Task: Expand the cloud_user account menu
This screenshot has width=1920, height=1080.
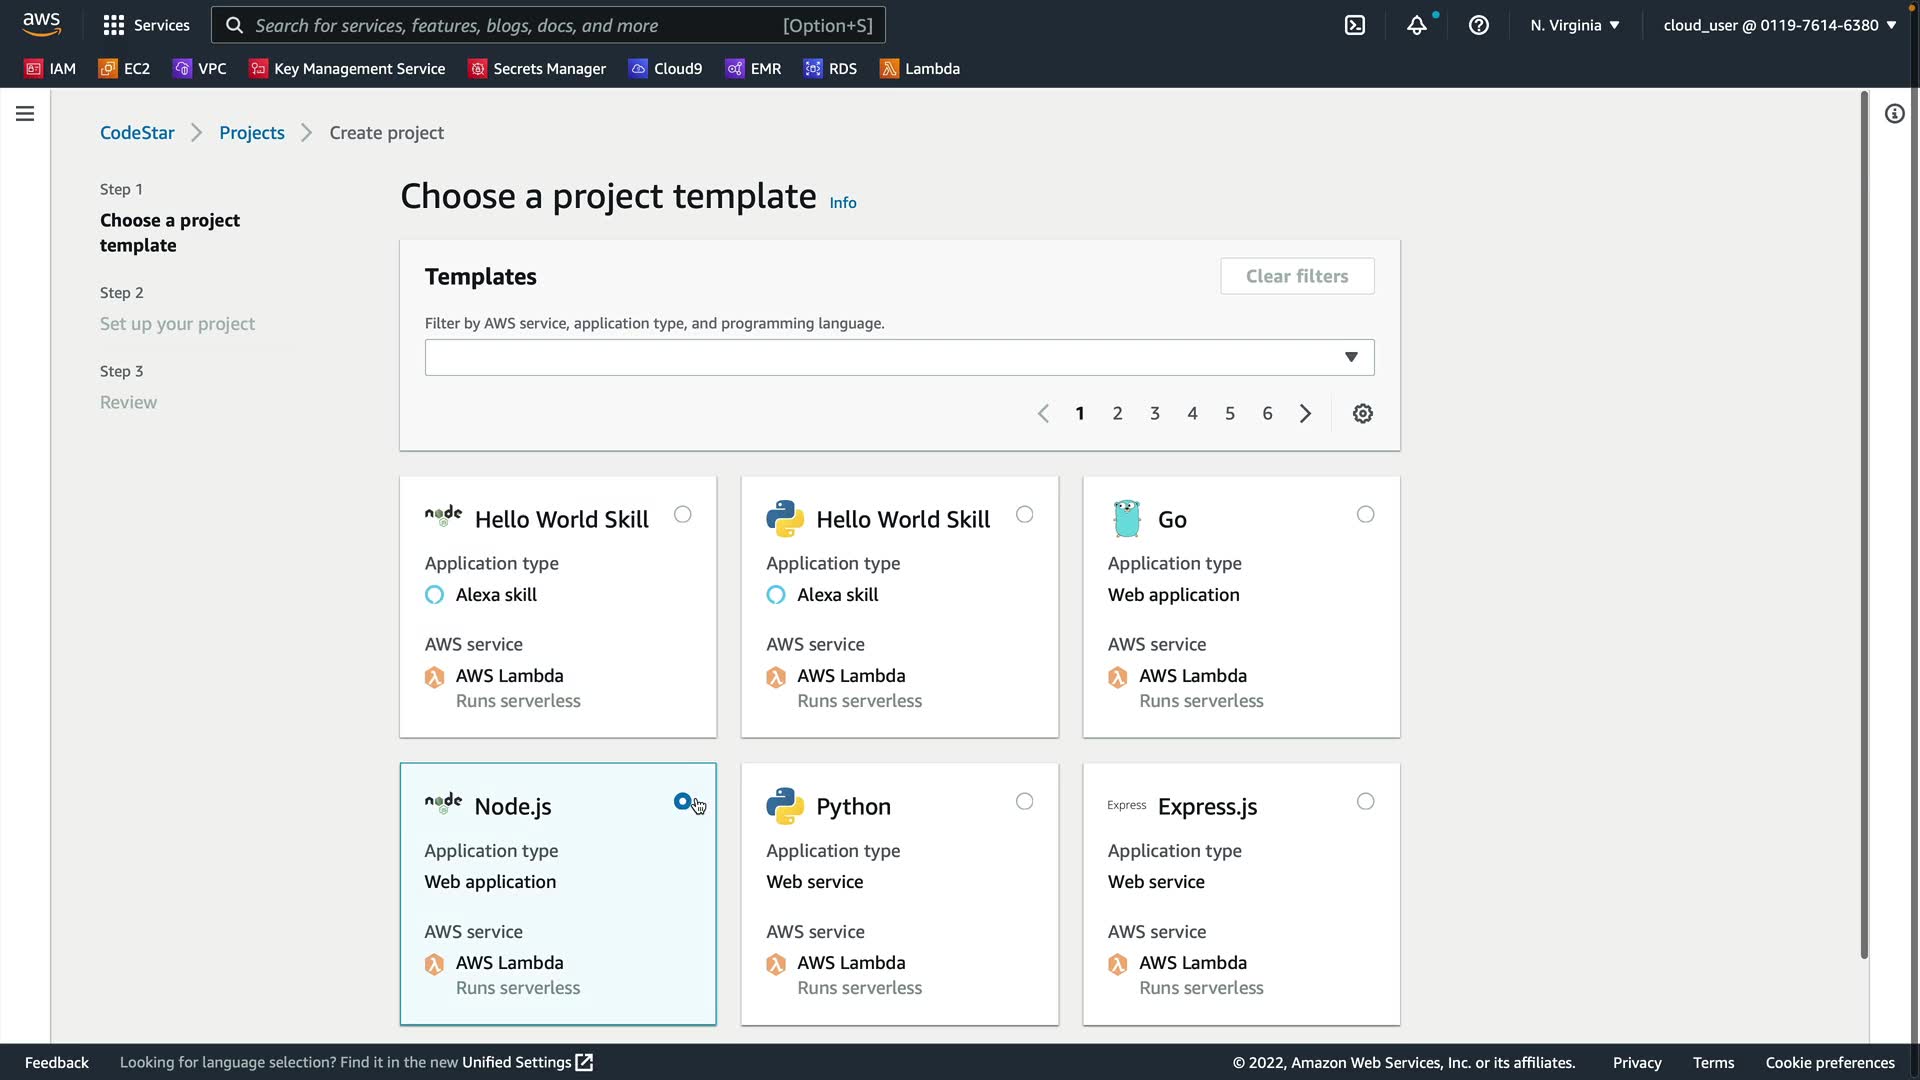Action: click(x=1779, y=25)
